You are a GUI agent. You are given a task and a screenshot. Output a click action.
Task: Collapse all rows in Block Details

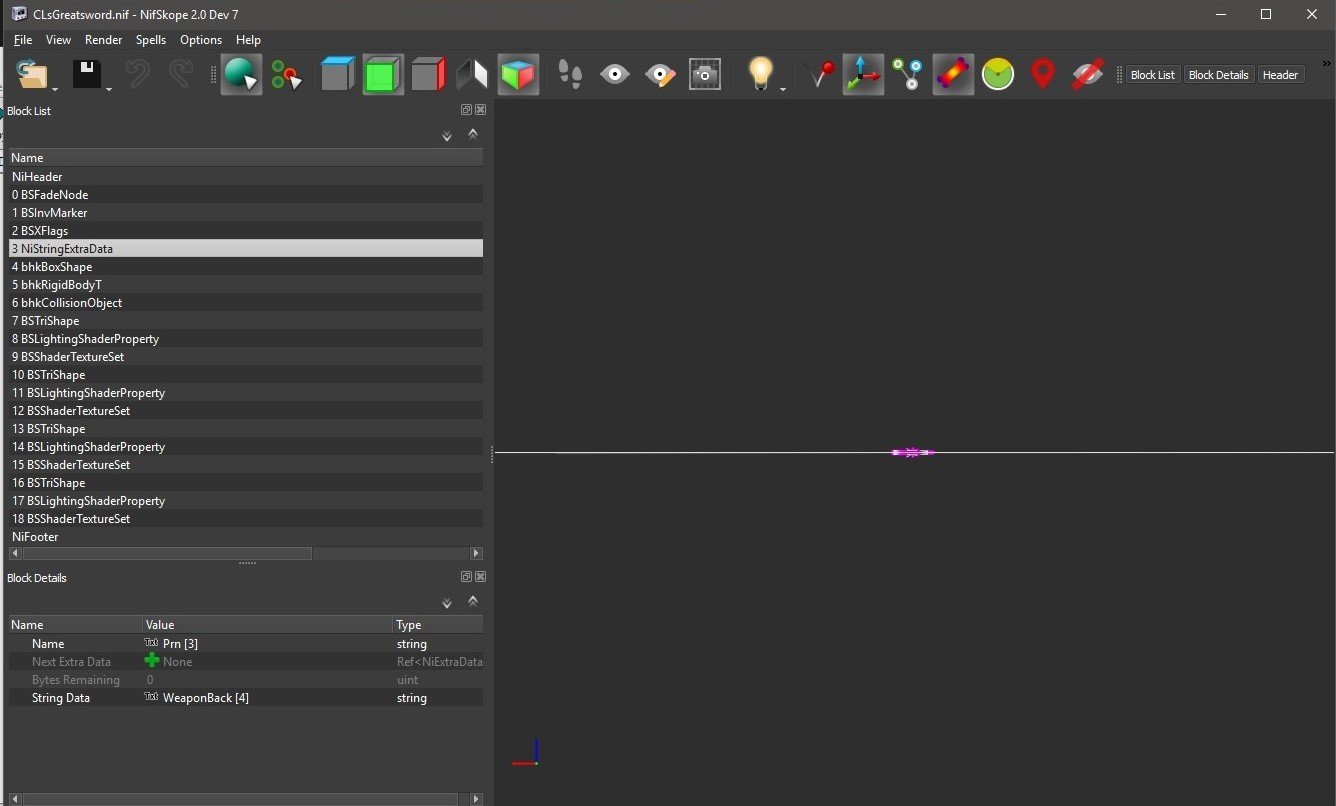point(473,600)
